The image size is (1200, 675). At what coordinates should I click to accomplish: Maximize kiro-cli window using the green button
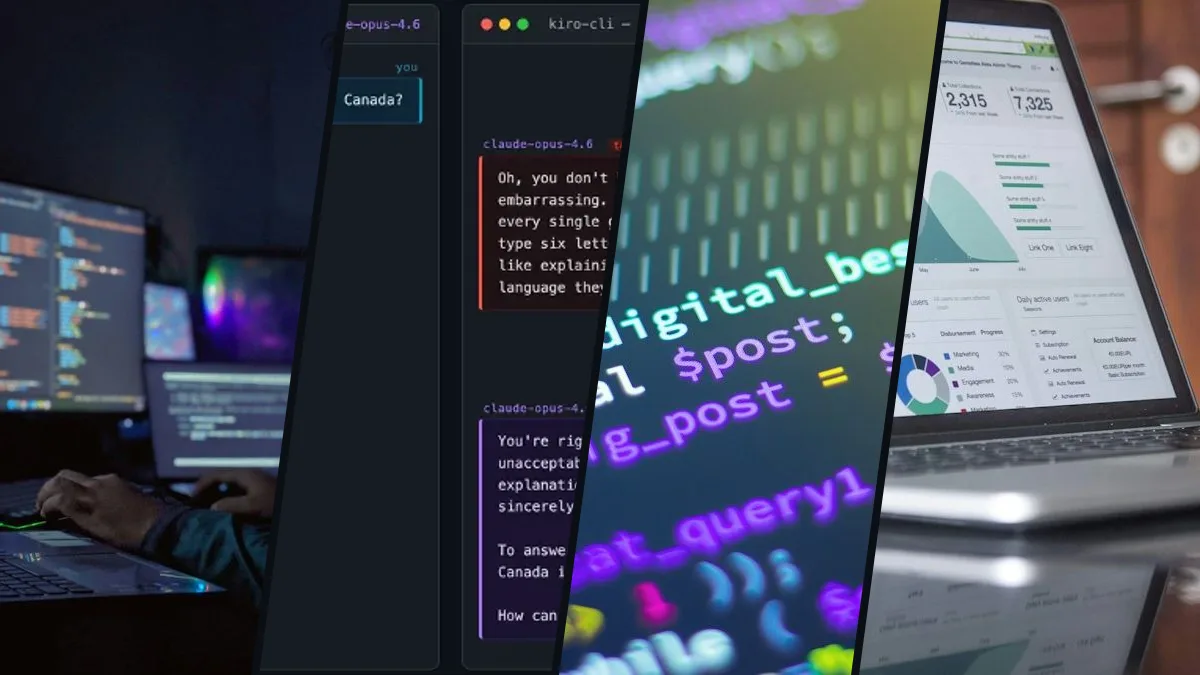pyautogui.click(x=522, y=24)
